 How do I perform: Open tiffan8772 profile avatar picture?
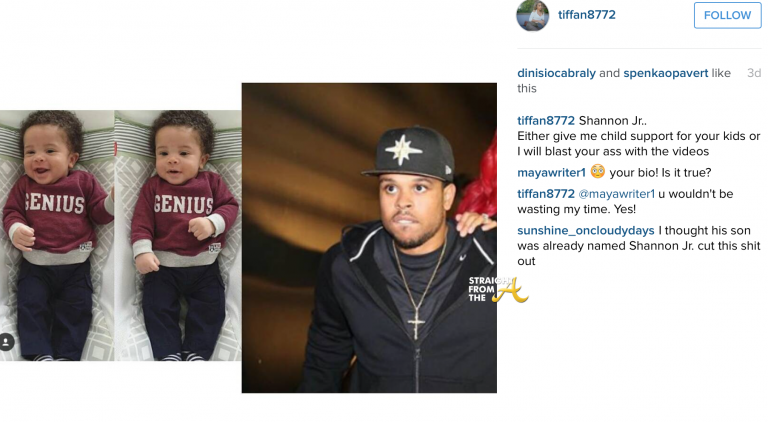(532, 15)
